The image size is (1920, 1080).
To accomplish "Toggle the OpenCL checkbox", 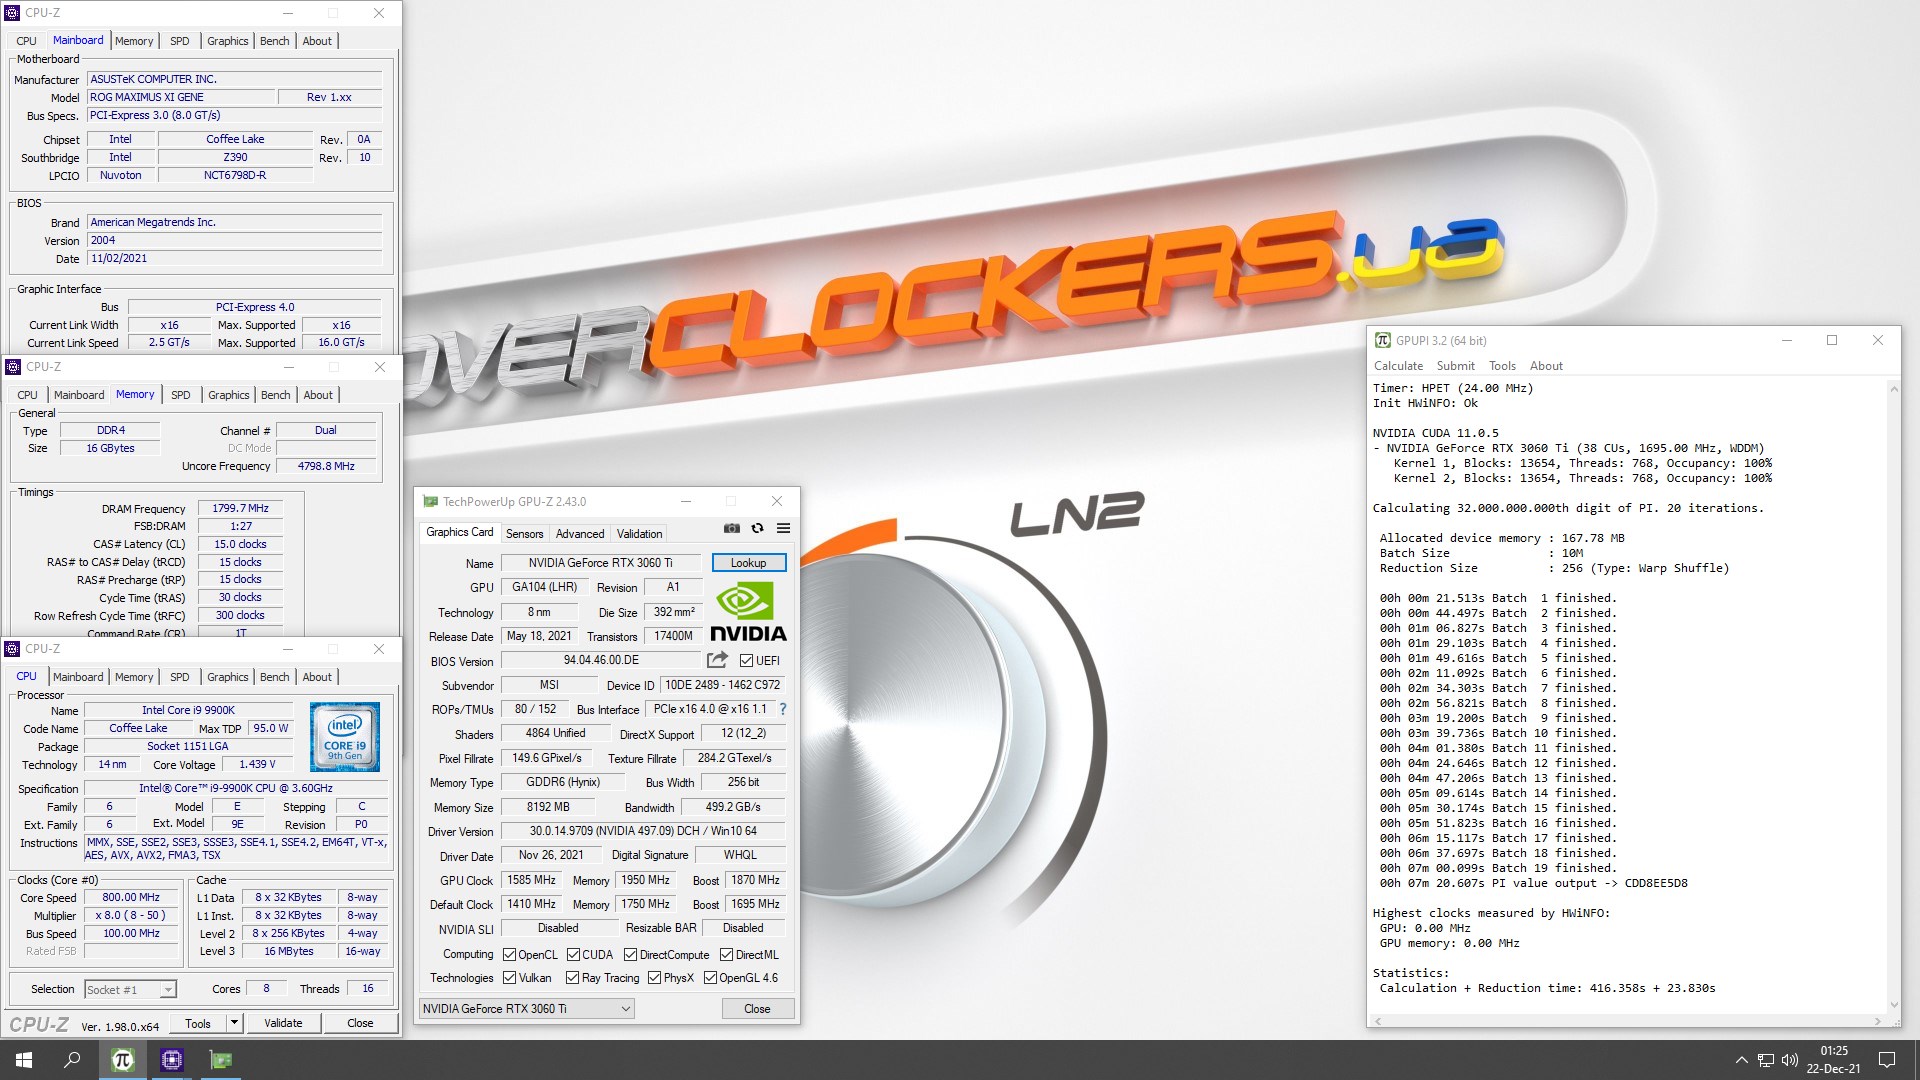I will [x=509, y=954].
